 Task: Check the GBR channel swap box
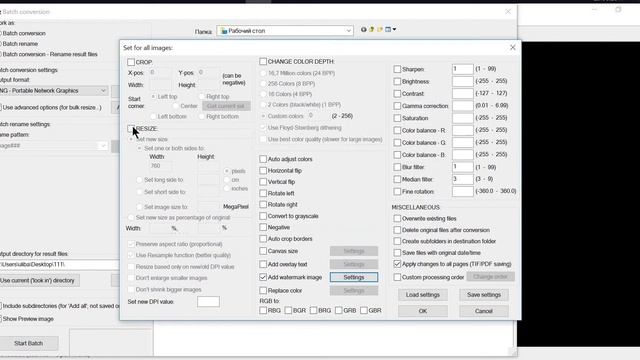tap(364, 311)
